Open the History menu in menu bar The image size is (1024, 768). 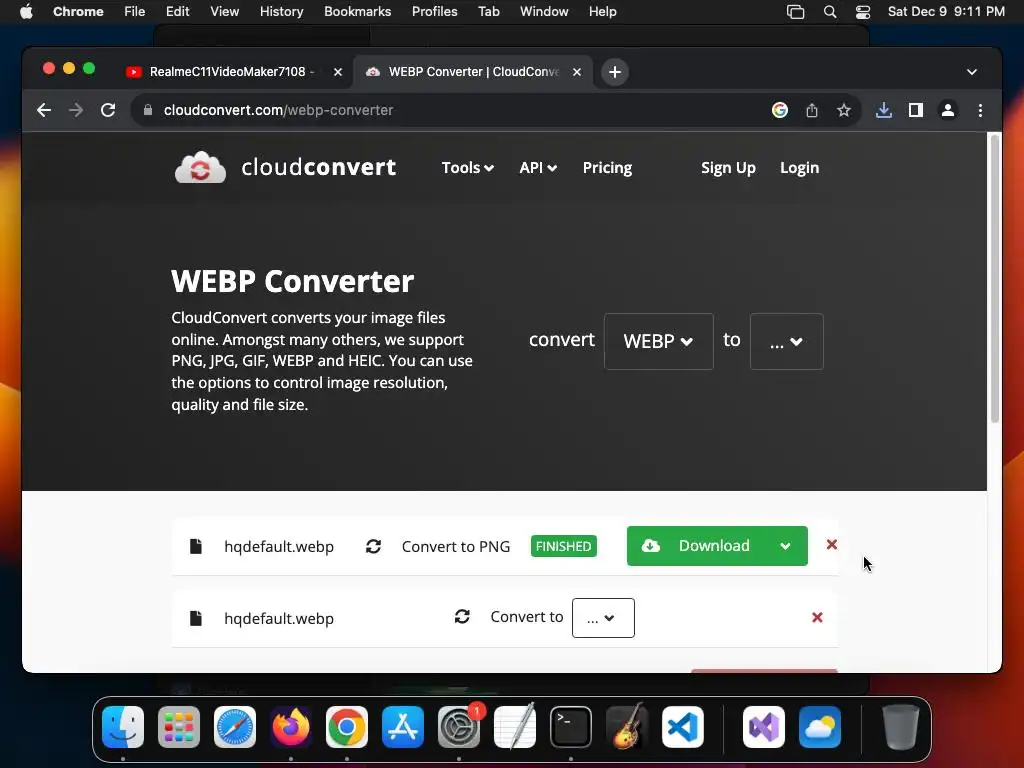pyautogui.click(x=281, y=12)
